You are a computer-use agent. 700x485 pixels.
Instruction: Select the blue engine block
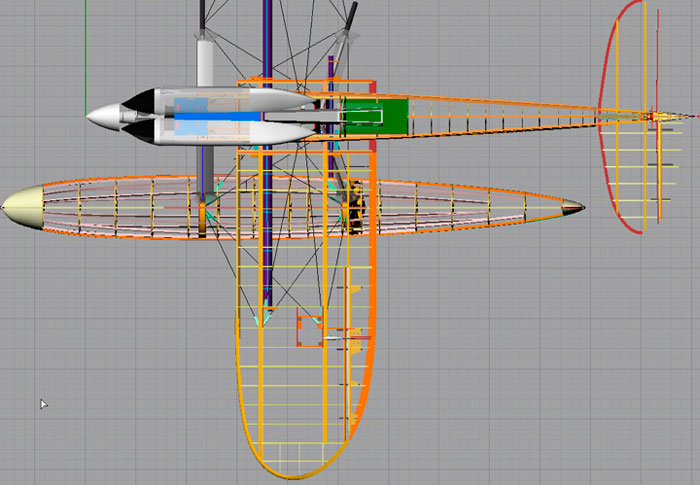(210, 117)
